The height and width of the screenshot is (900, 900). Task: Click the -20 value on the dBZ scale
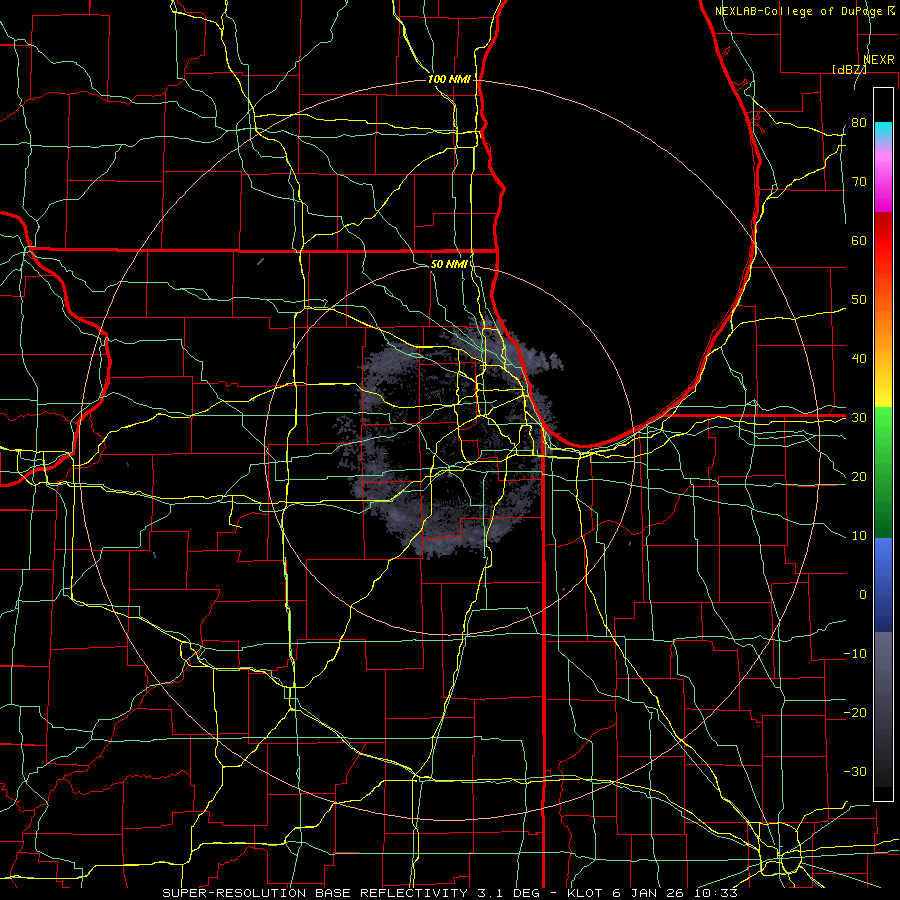tap(855, 712)
